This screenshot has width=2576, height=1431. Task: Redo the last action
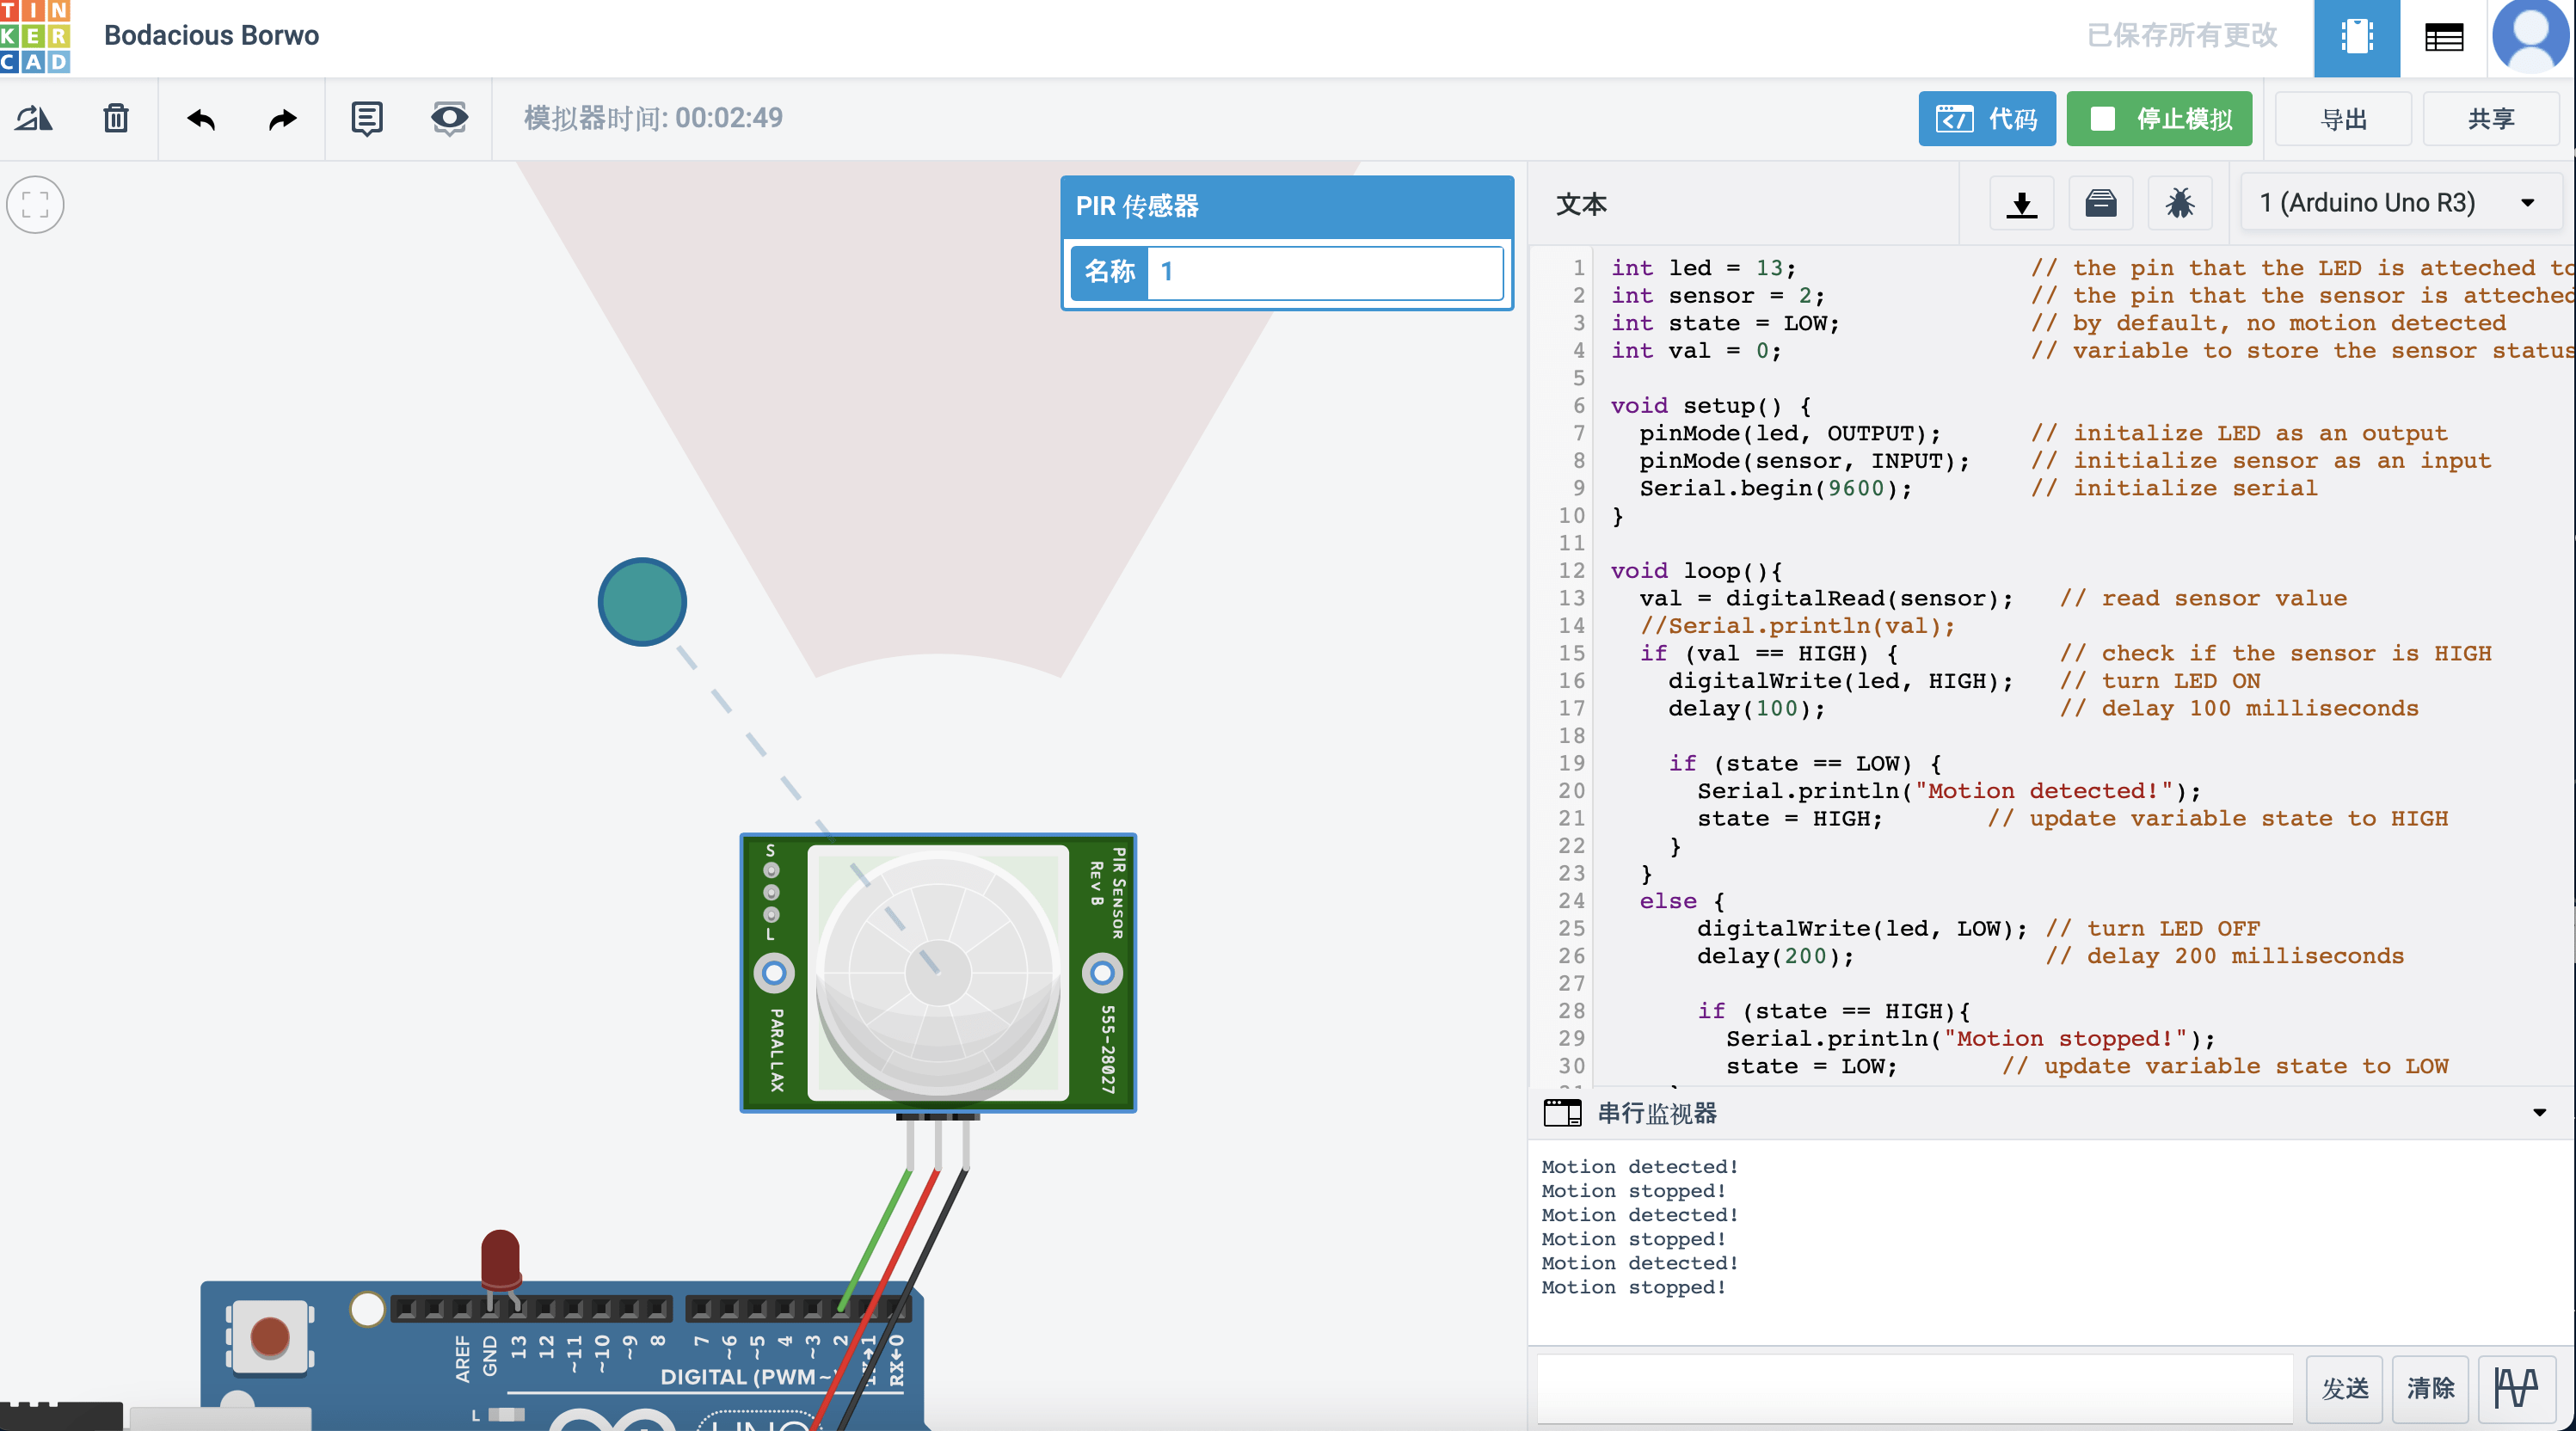(283, 119)
